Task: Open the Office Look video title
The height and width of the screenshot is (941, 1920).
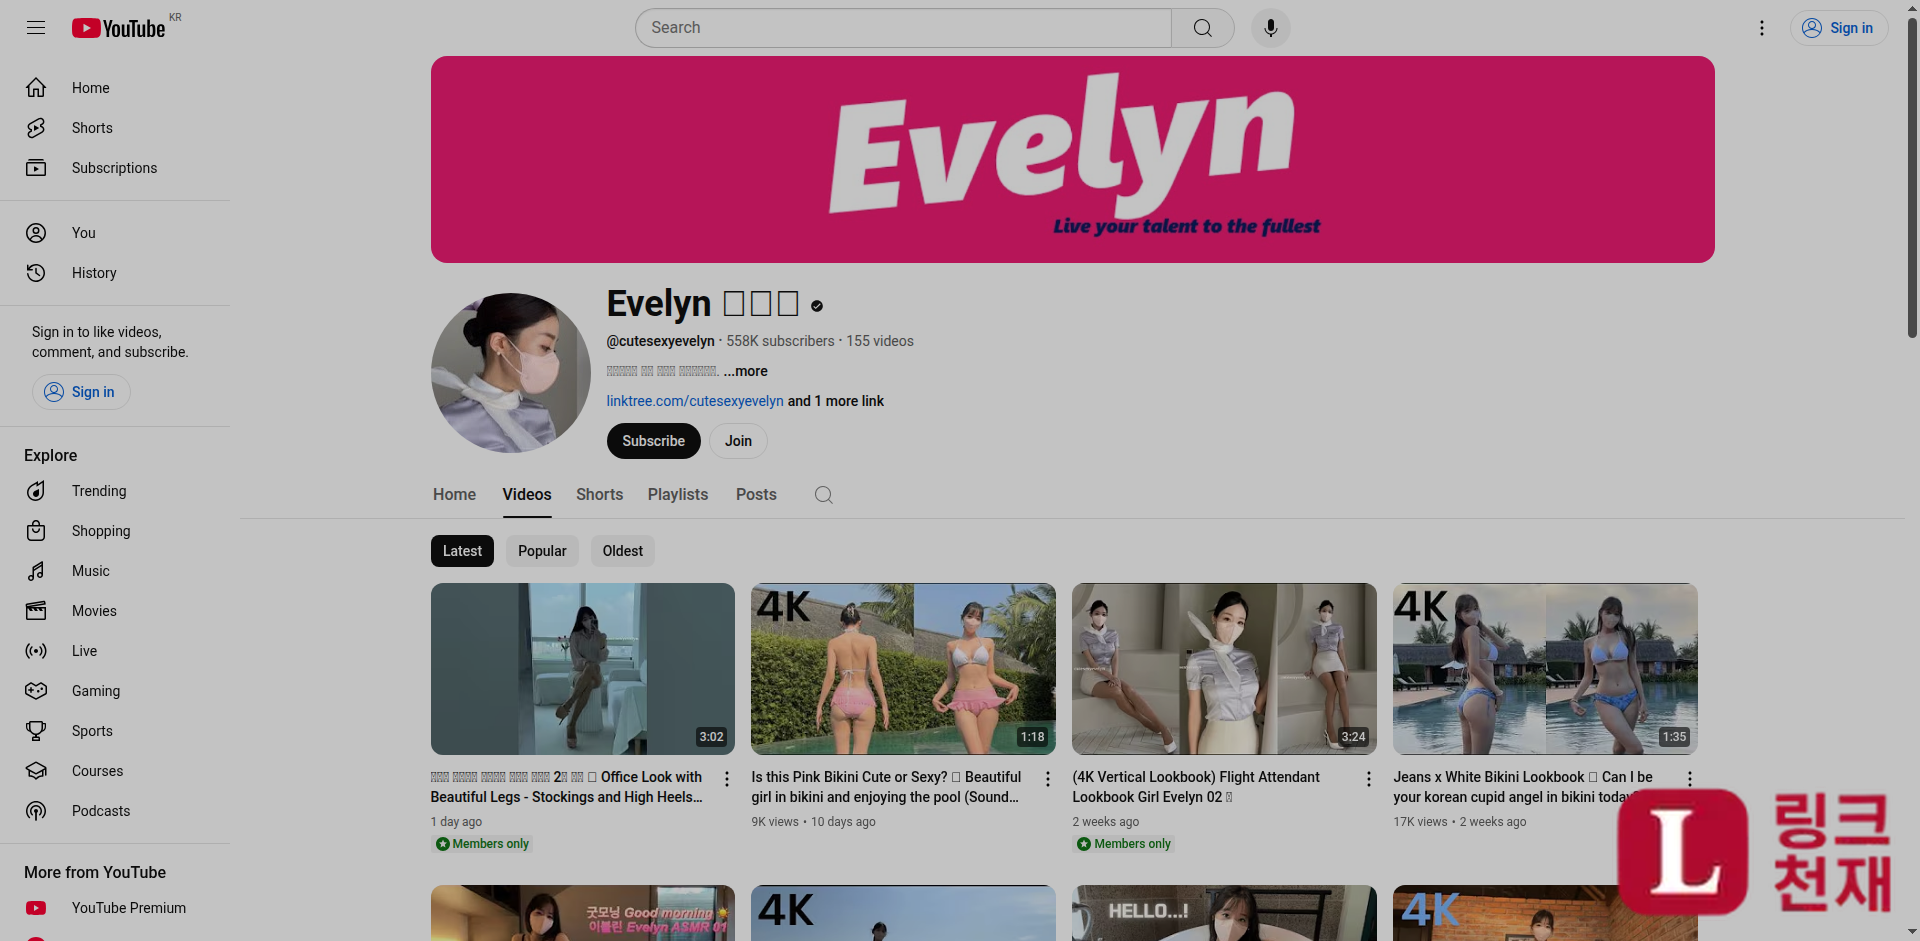Action: (x=567, y=787)
